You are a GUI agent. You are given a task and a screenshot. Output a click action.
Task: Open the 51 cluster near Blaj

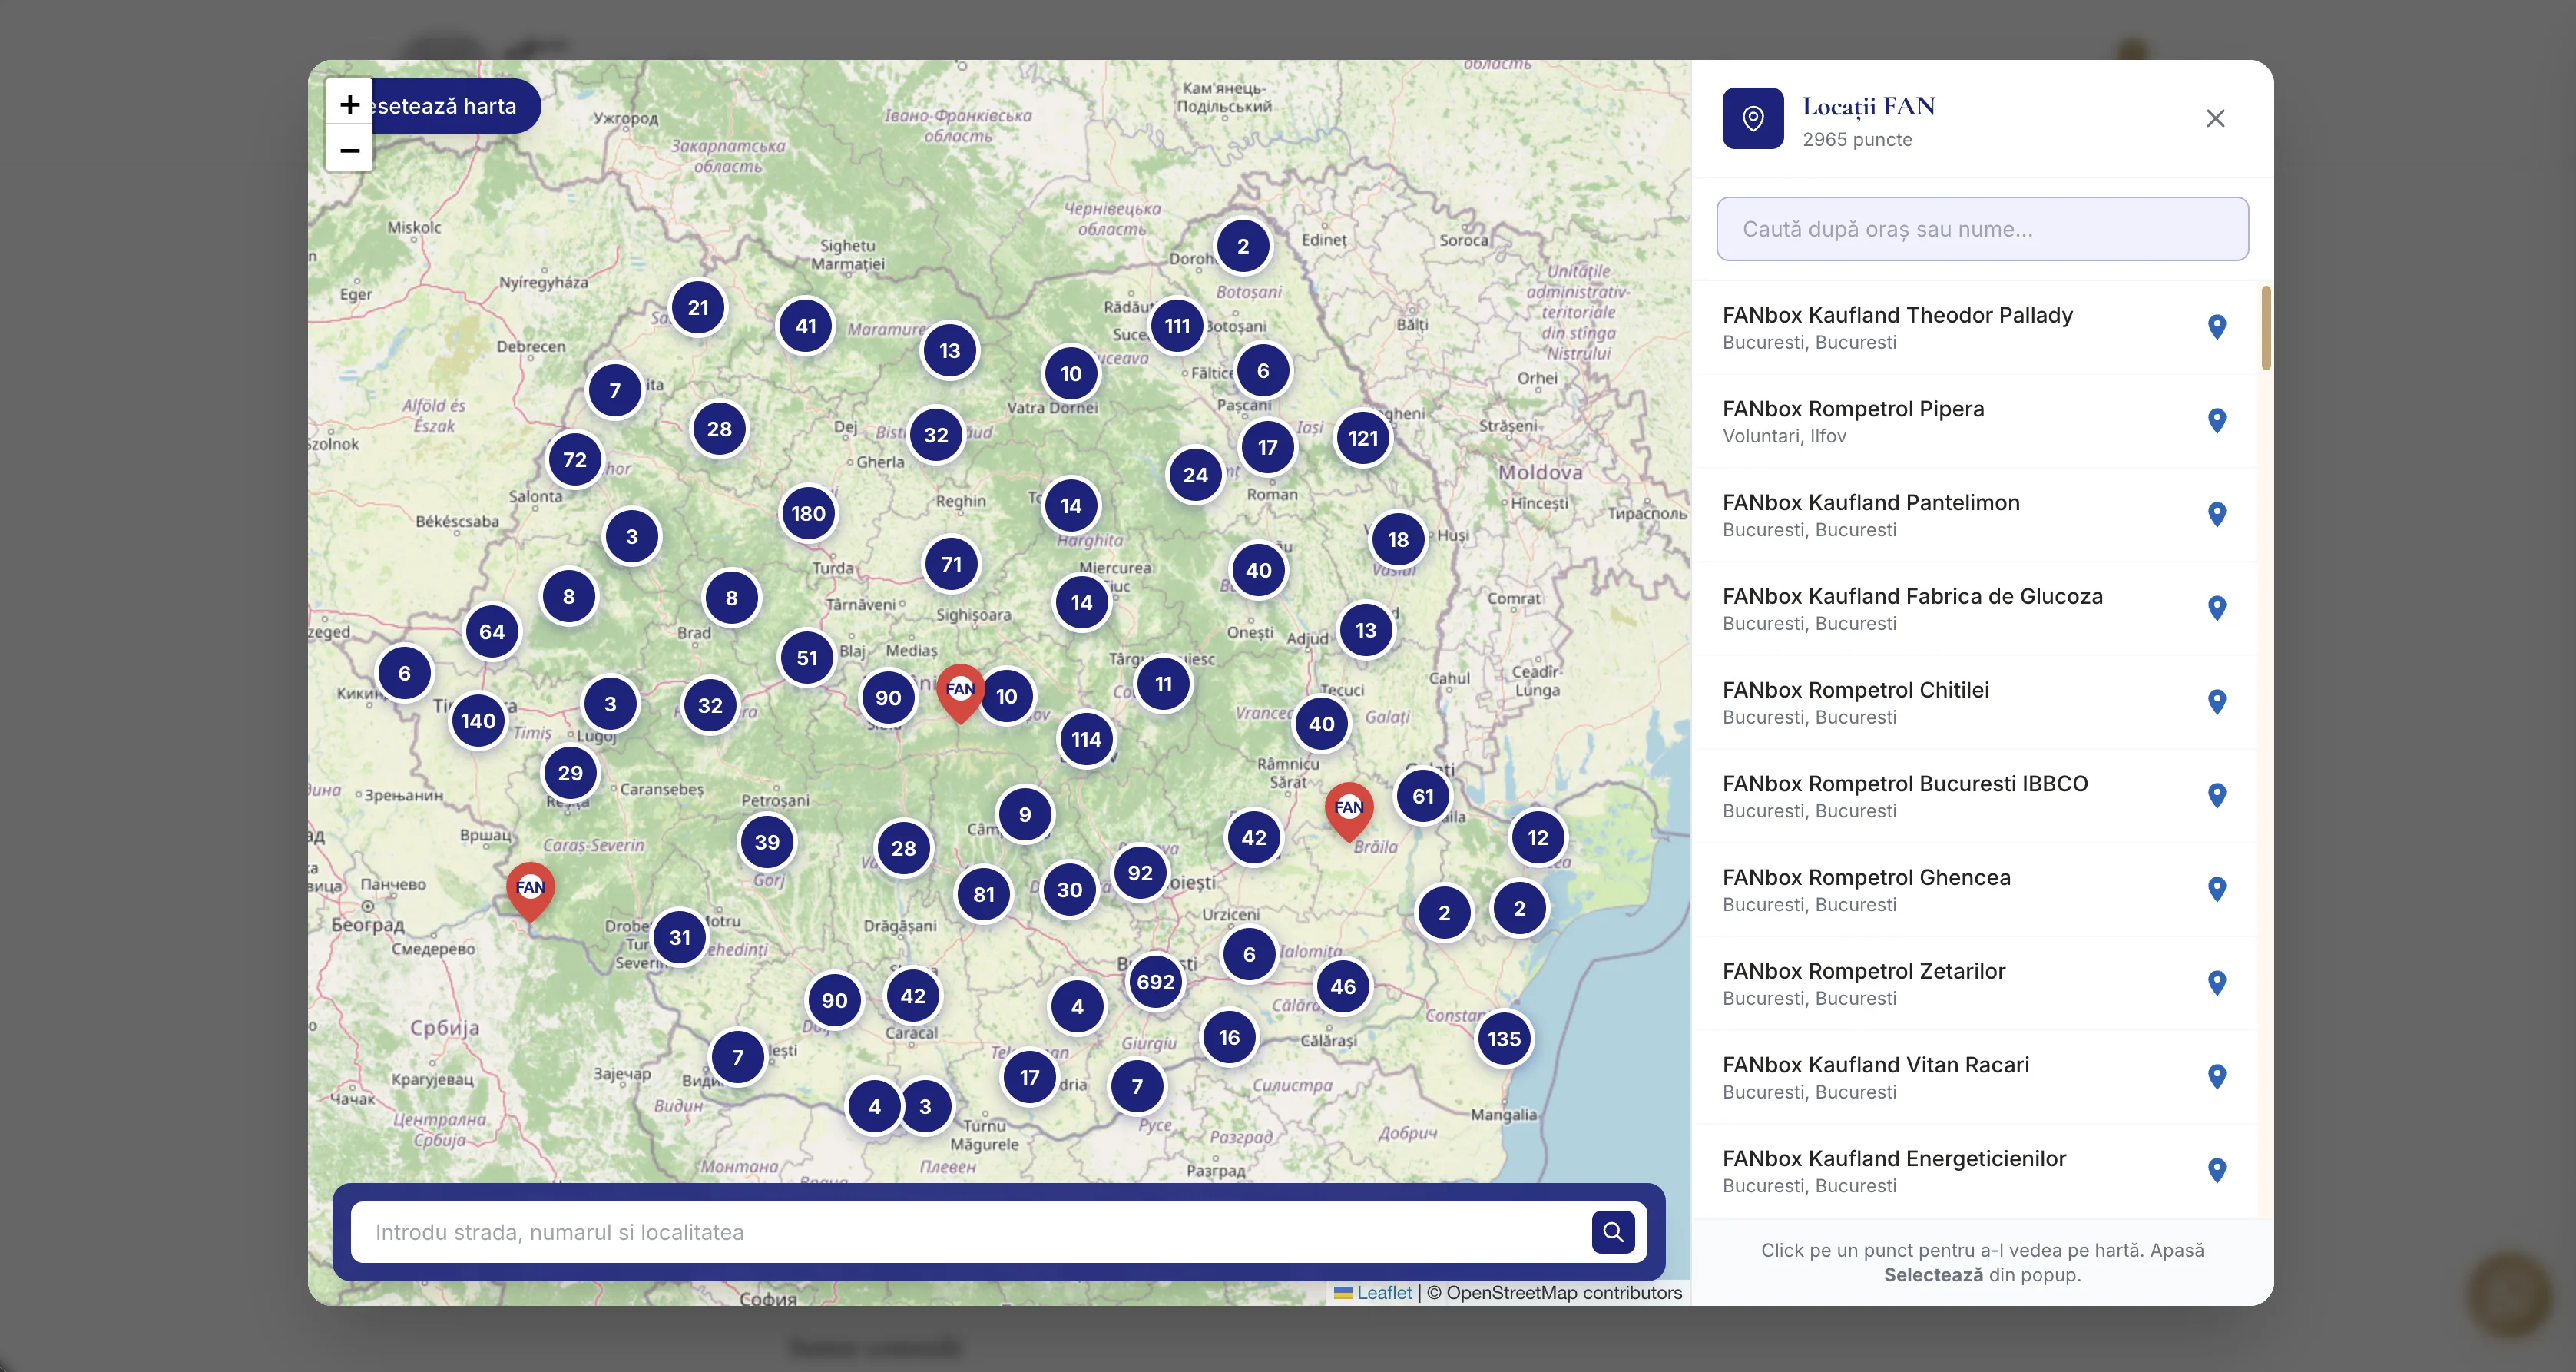(807, 658)
